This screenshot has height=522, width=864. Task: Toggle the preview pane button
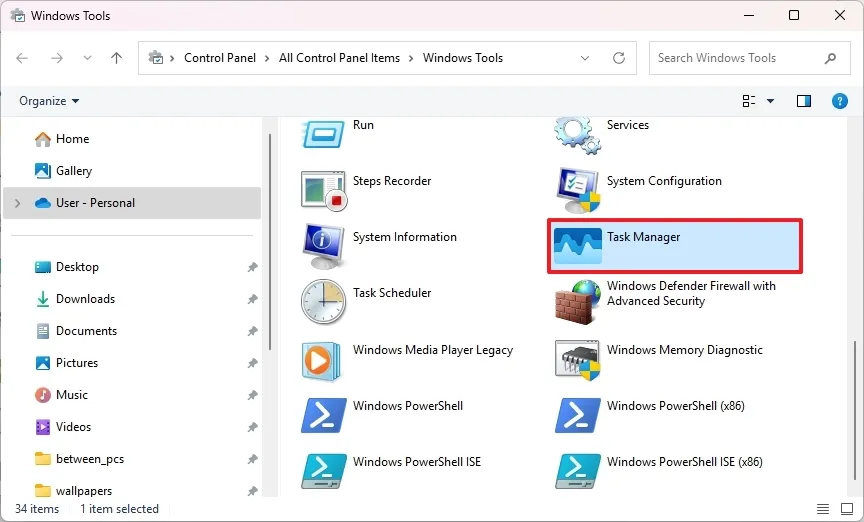coord(804,101)
